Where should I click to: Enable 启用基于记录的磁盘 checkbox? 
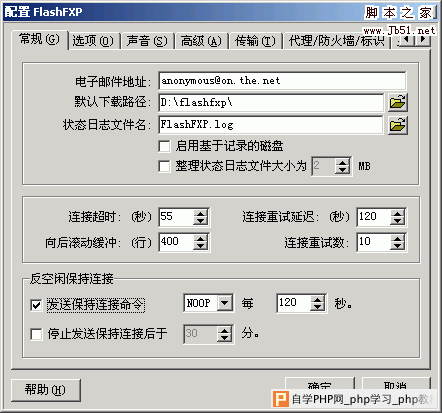165,146
